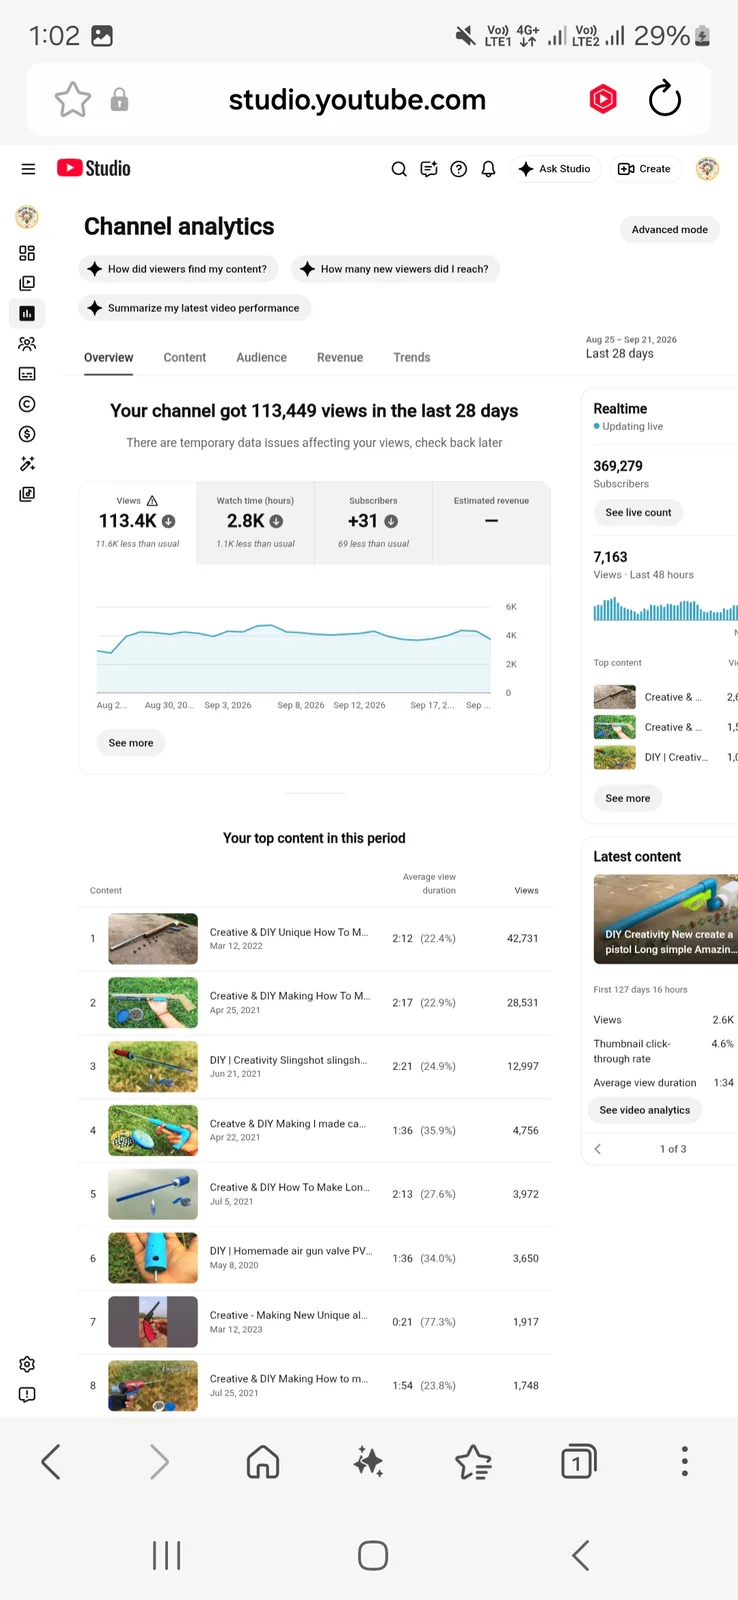
Task: Open DIY Creativity Slingshot video row
Action: click(314, 1066)
